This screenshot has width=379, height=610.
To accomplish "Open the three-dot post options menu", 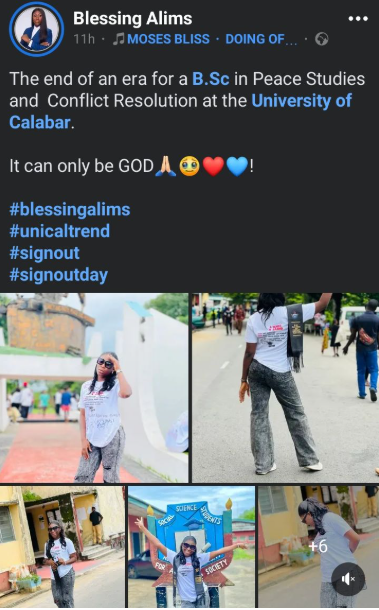I will [x=358, y=19].
